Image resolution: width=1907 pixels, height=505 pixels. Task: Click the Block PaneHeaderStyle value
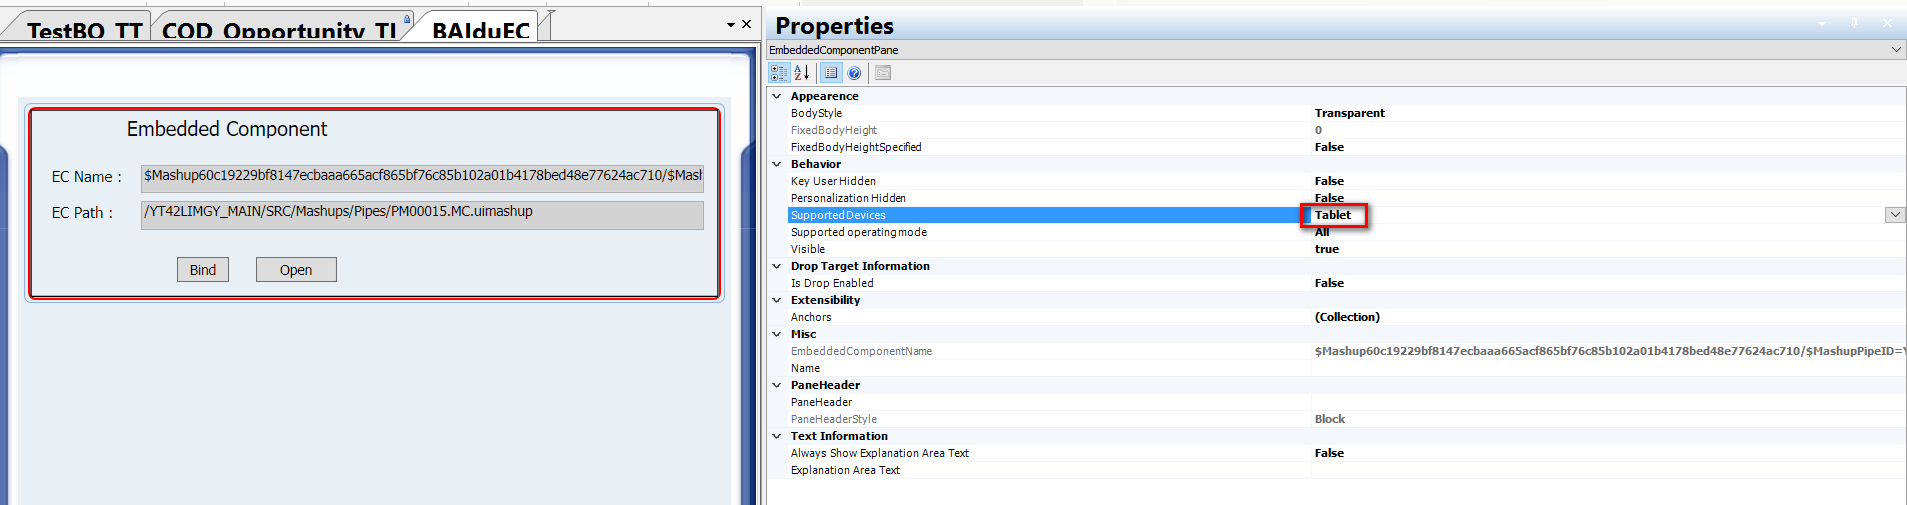click(x=1329, y=419)
